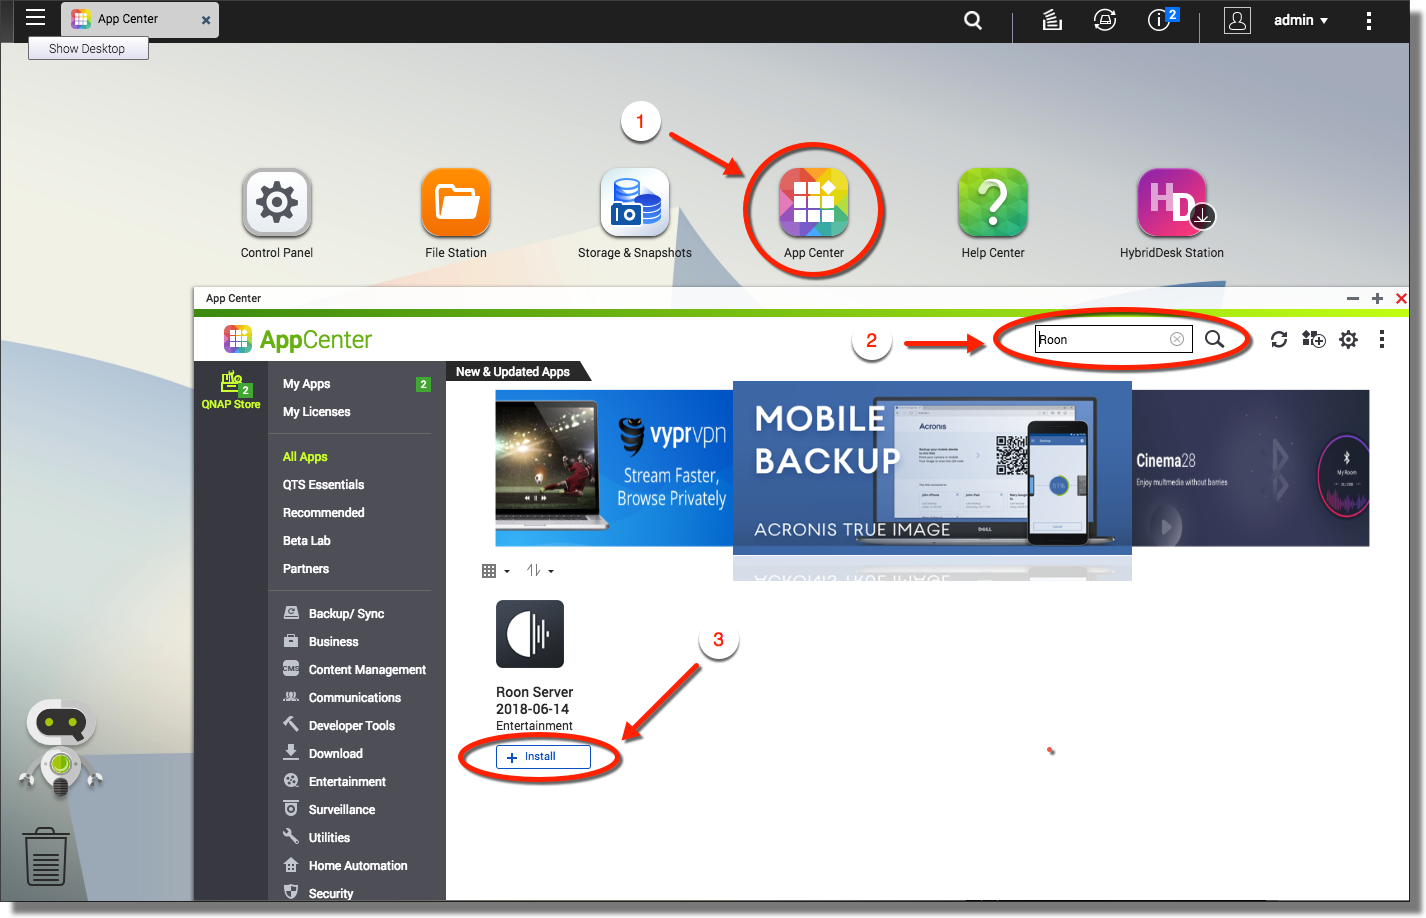Open the Control Panel desktop icon
Screen dimensions: 1426x918
[277, 203]
